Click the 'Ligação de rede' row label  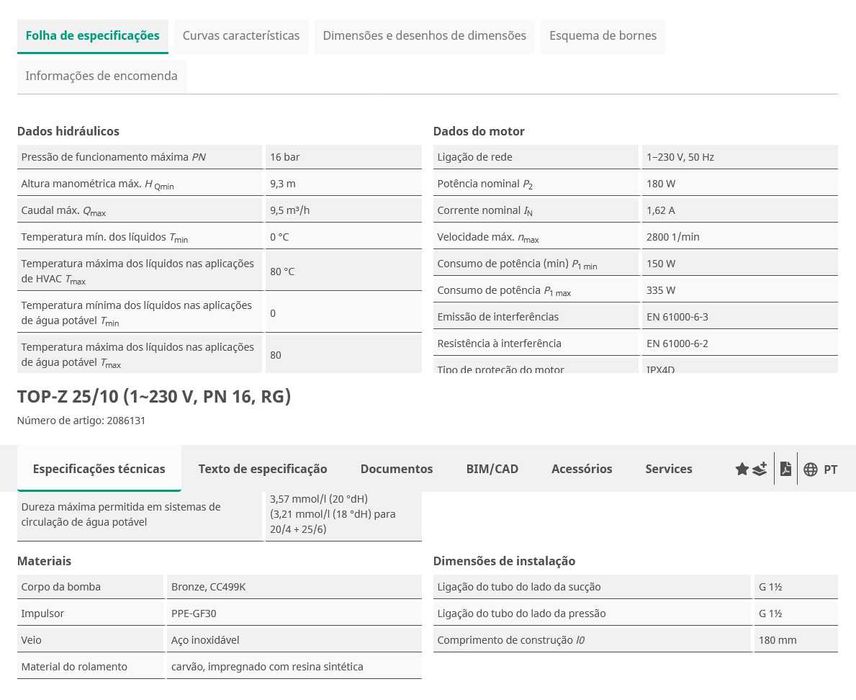[x=474, y=157]
